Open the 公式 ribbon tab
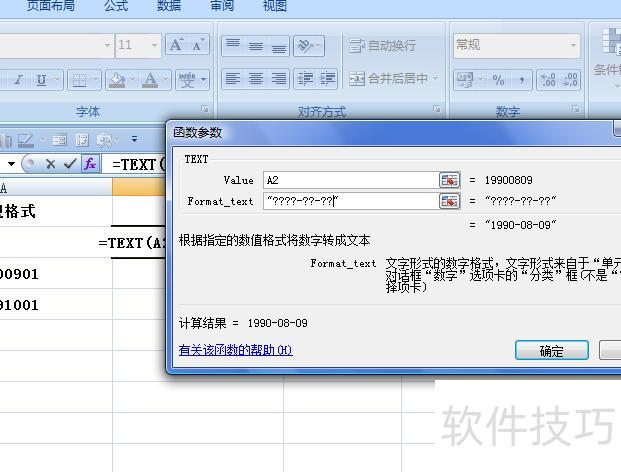Viewport: 621px width, 472px height. [116, 6]
